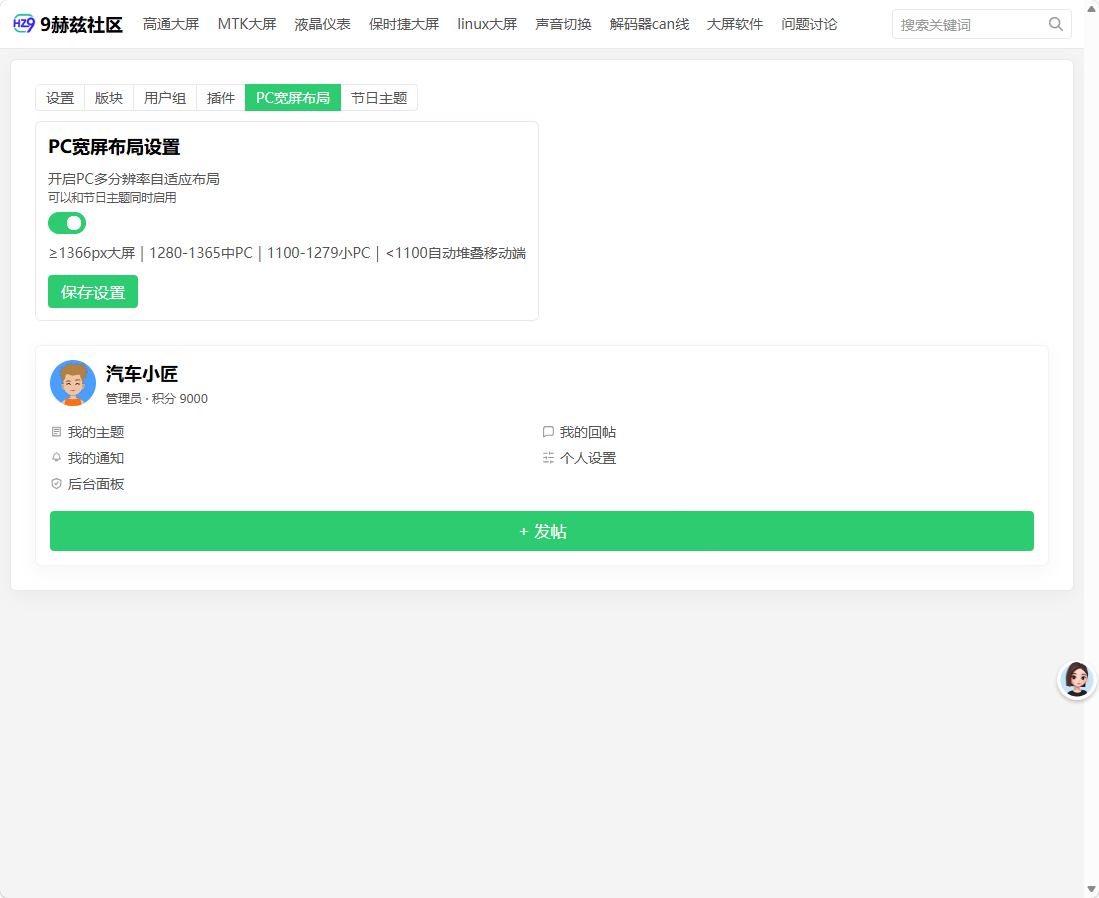The image size is (1099, 898).
Task: Open MTK大屏 in the navigation
Action: [x=247, y=25]
